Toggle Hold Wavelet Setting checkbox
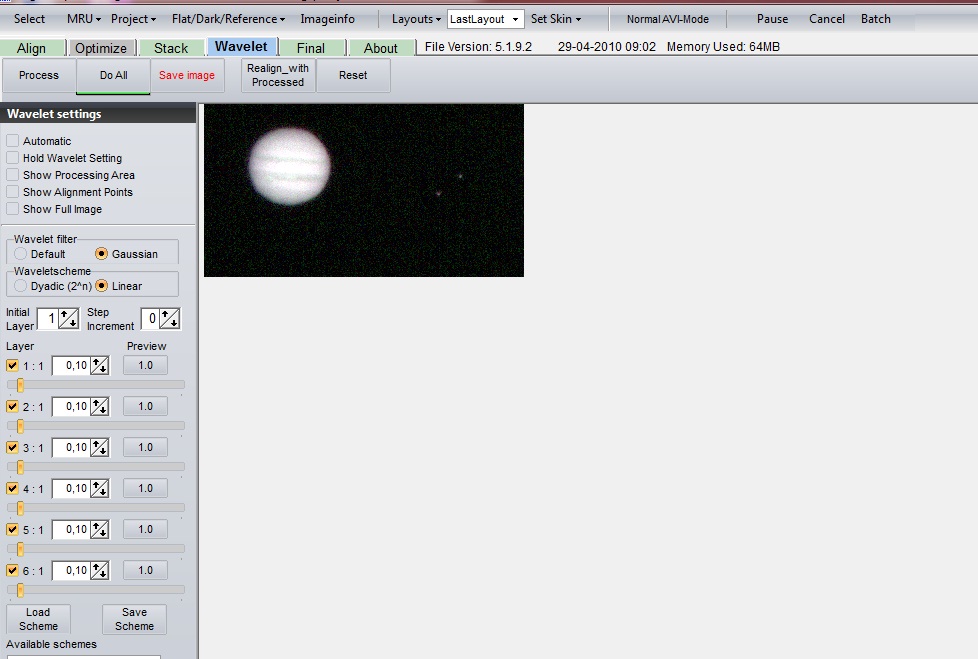 coord(12,158)
